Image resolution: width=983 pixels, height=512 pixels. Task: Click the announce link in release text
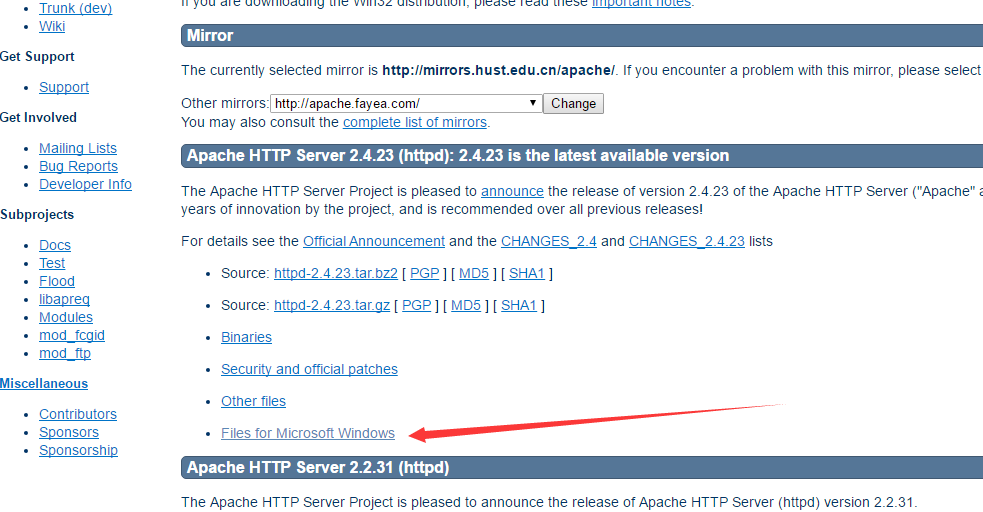tap(512, 190)
